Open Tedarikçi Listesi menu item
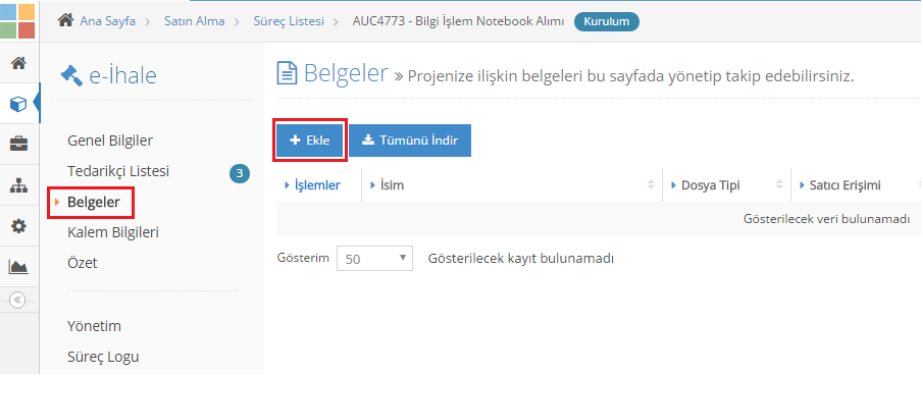The width and height of the screenshot is (923, 396). pos(118,171)
